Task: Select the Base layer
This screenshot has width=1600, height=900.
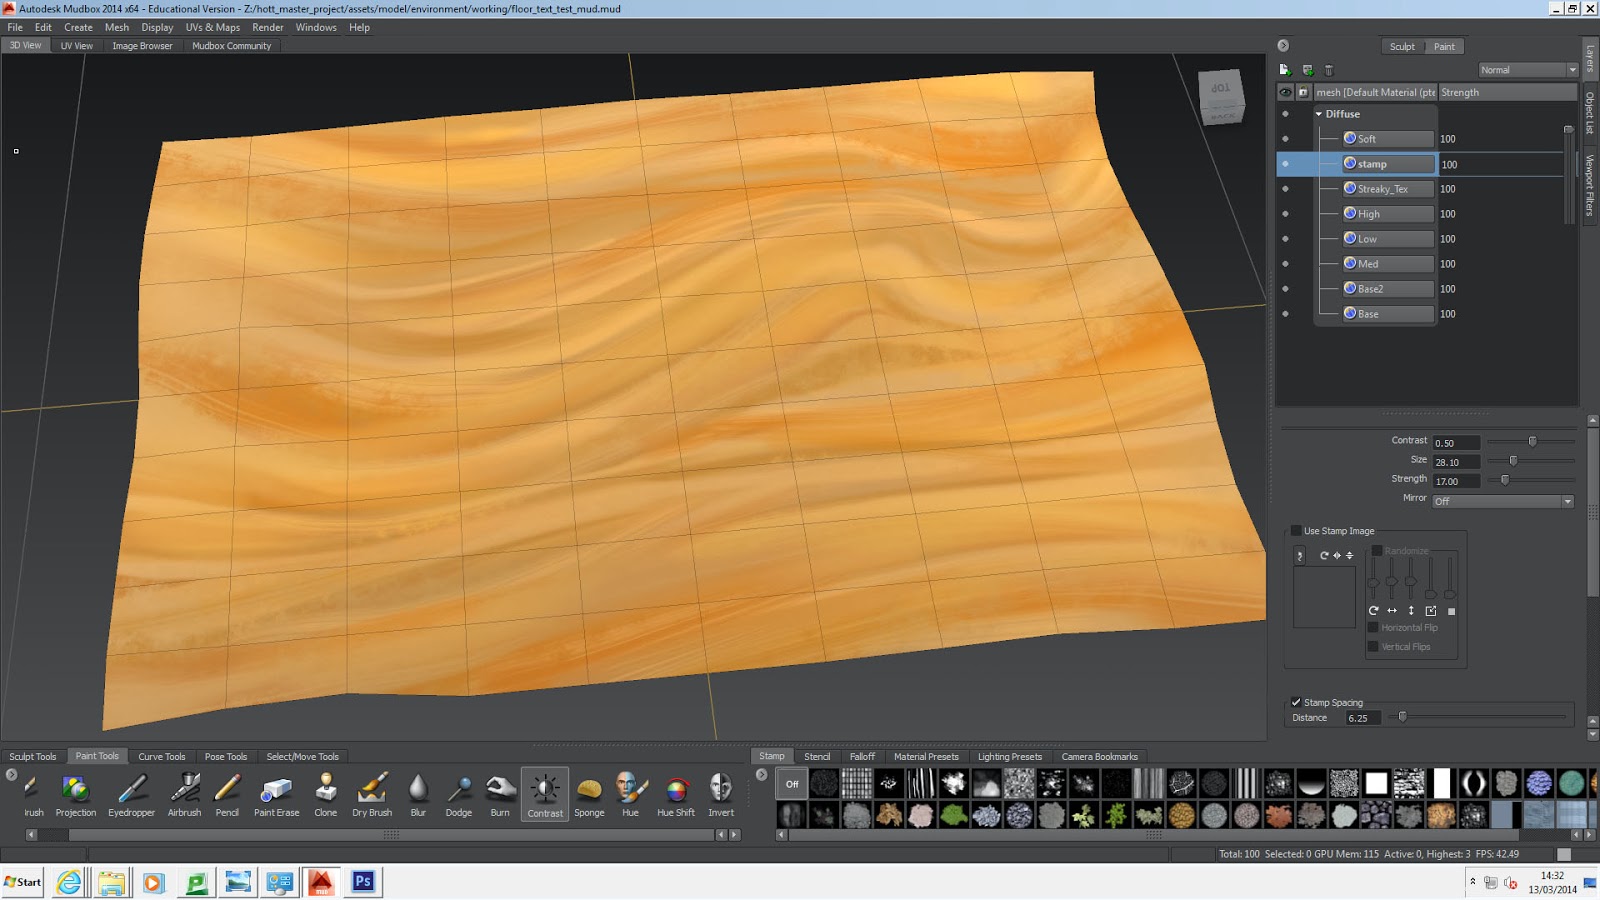Action: 1388,314
